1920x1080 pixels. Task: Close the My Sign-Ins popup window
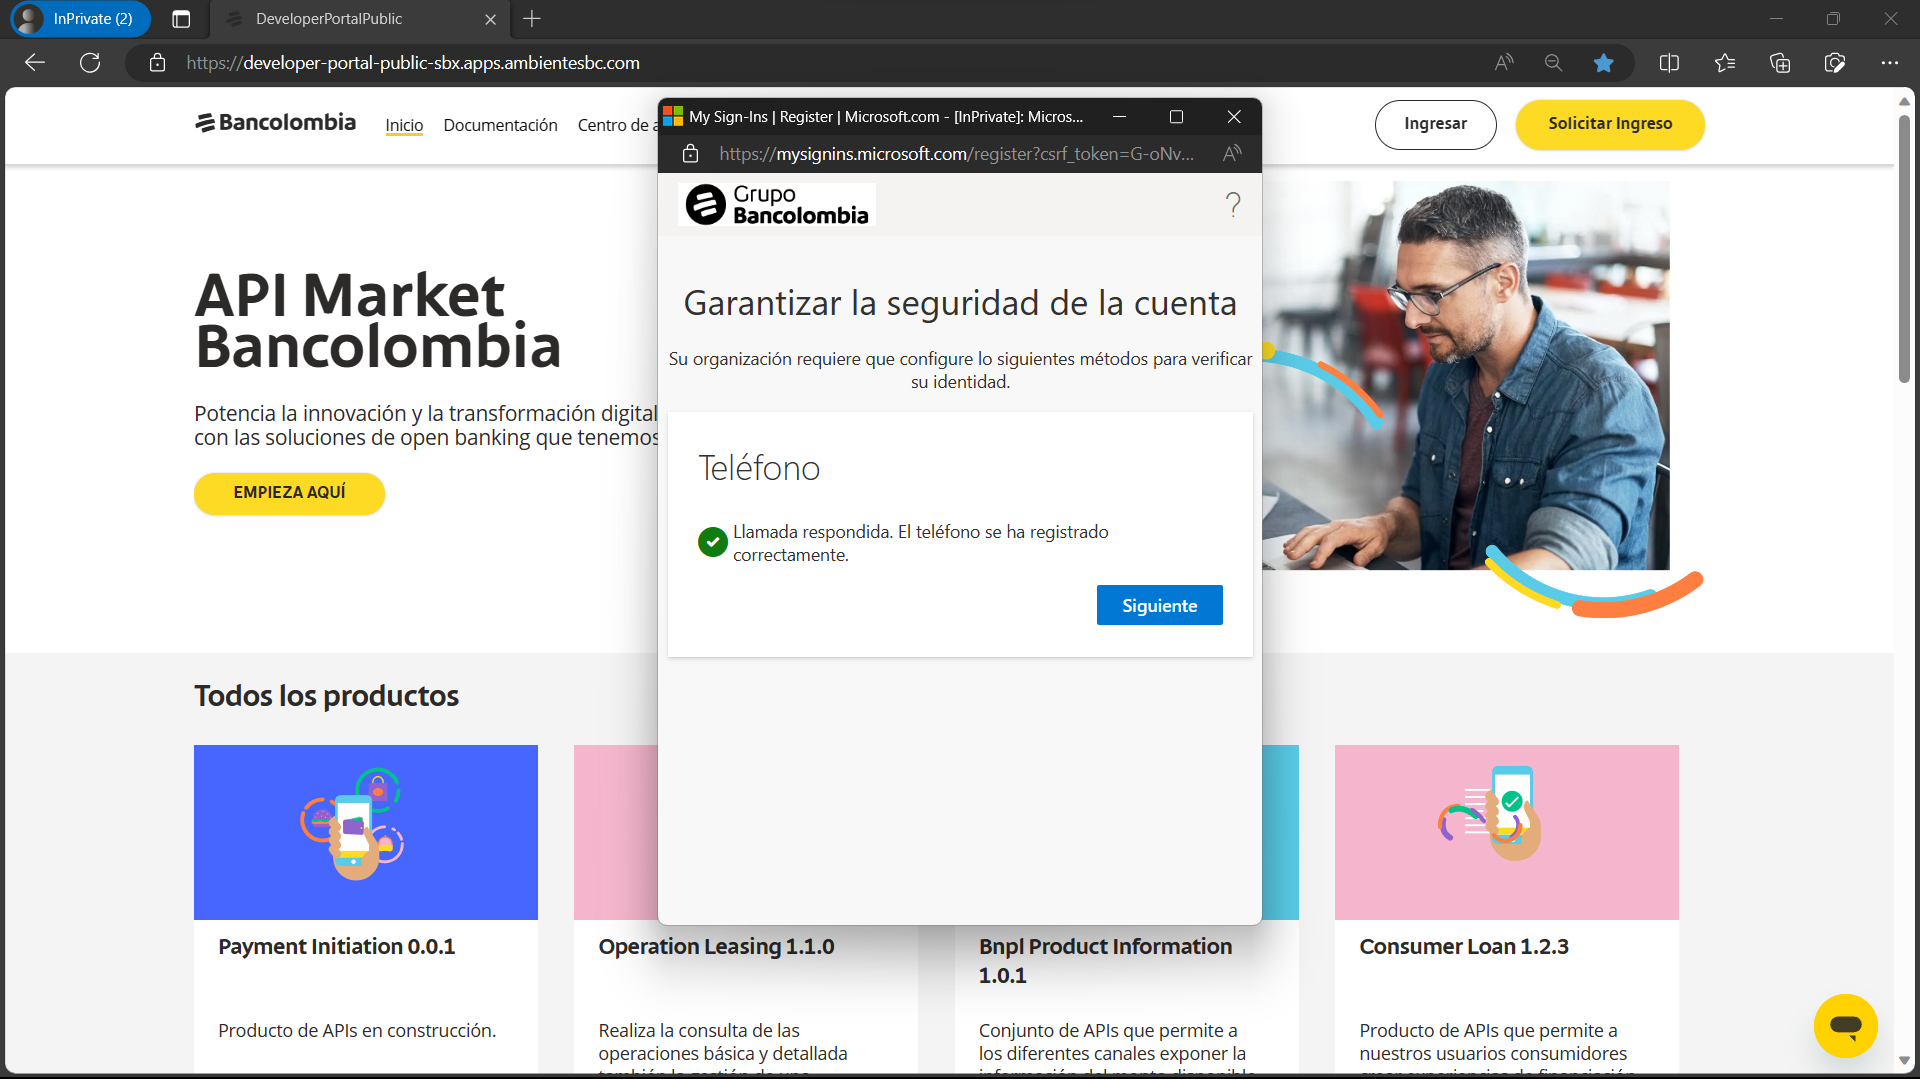[1234, 117]
